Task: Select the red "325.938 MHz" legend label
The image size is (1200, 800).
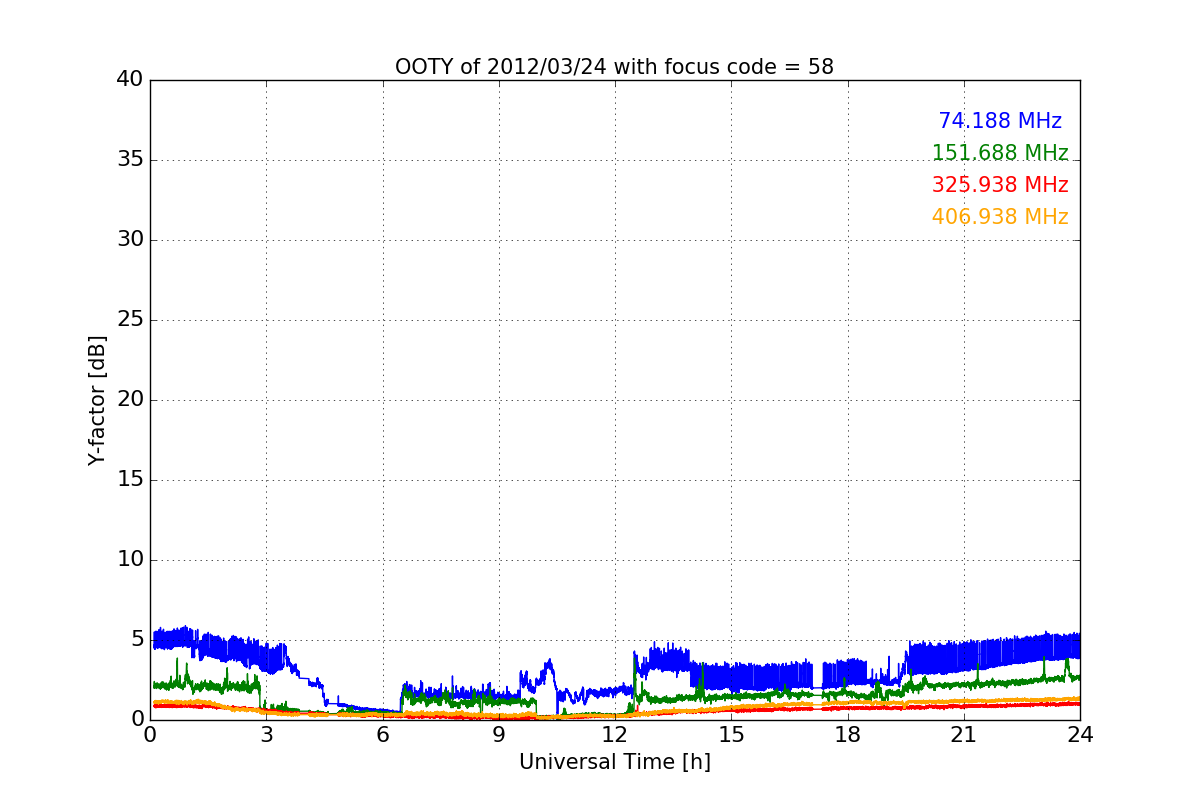Action: [x=1000, y=185]
